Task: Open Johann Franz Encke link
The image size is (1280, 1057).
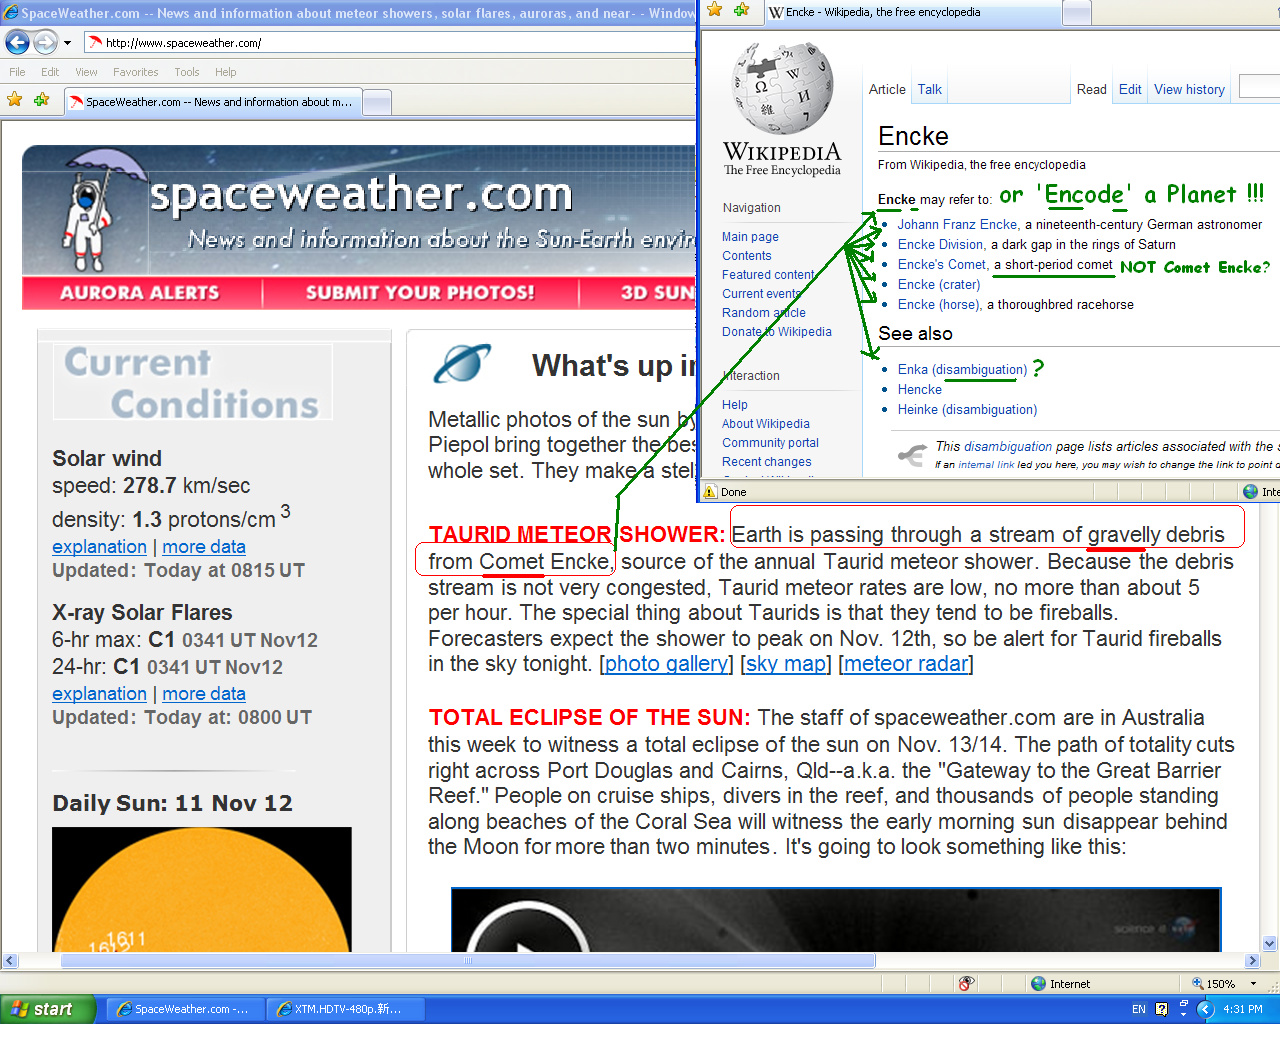Action: (957, 225)
